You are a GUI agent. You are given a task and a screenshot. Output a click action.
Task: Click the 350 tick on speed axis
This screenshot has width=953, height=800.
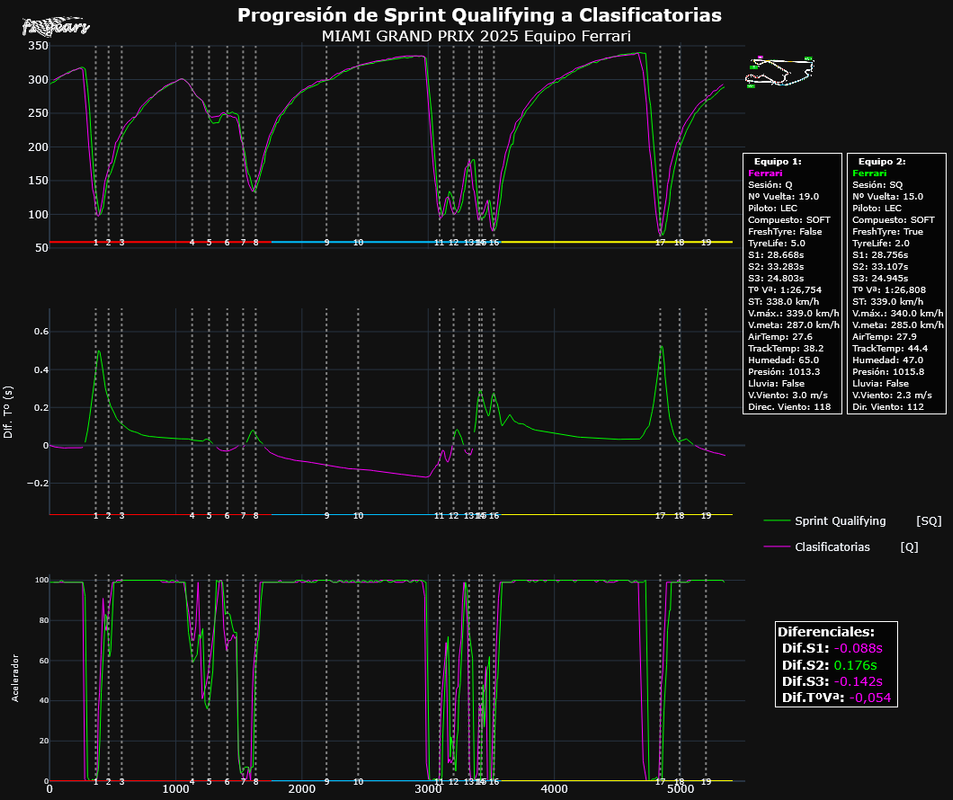tap(38, 46)
